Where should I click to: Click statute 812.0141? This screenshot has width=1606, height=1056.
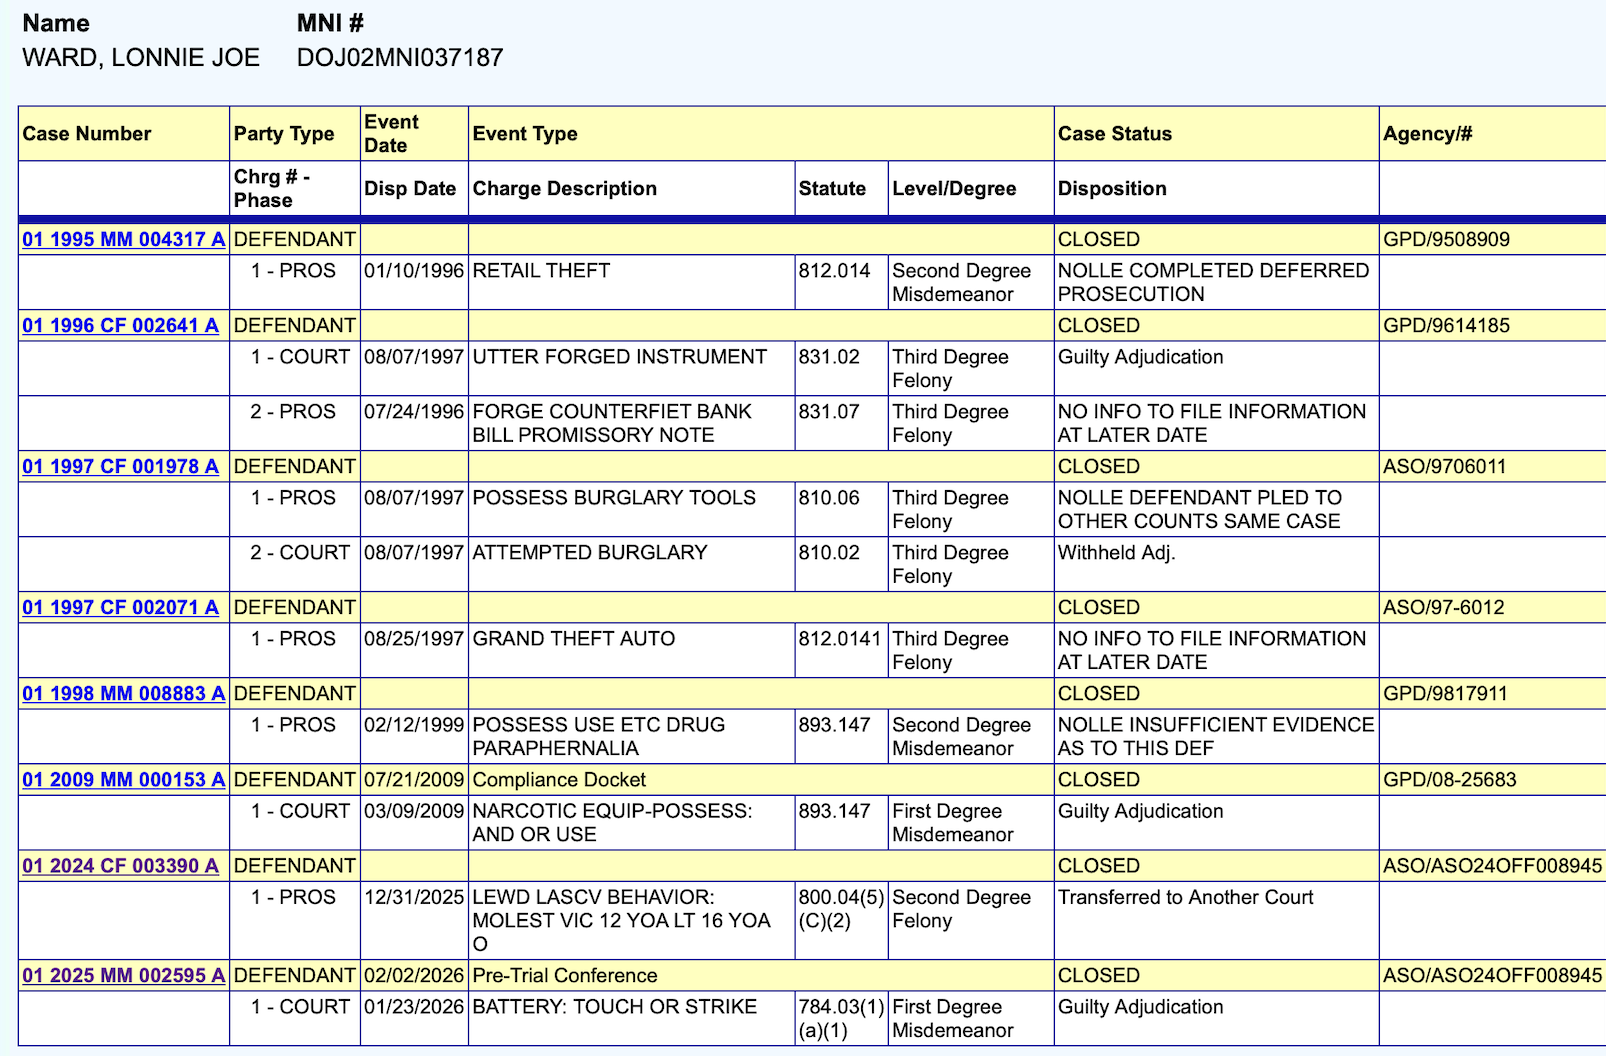tap(840, 638)
